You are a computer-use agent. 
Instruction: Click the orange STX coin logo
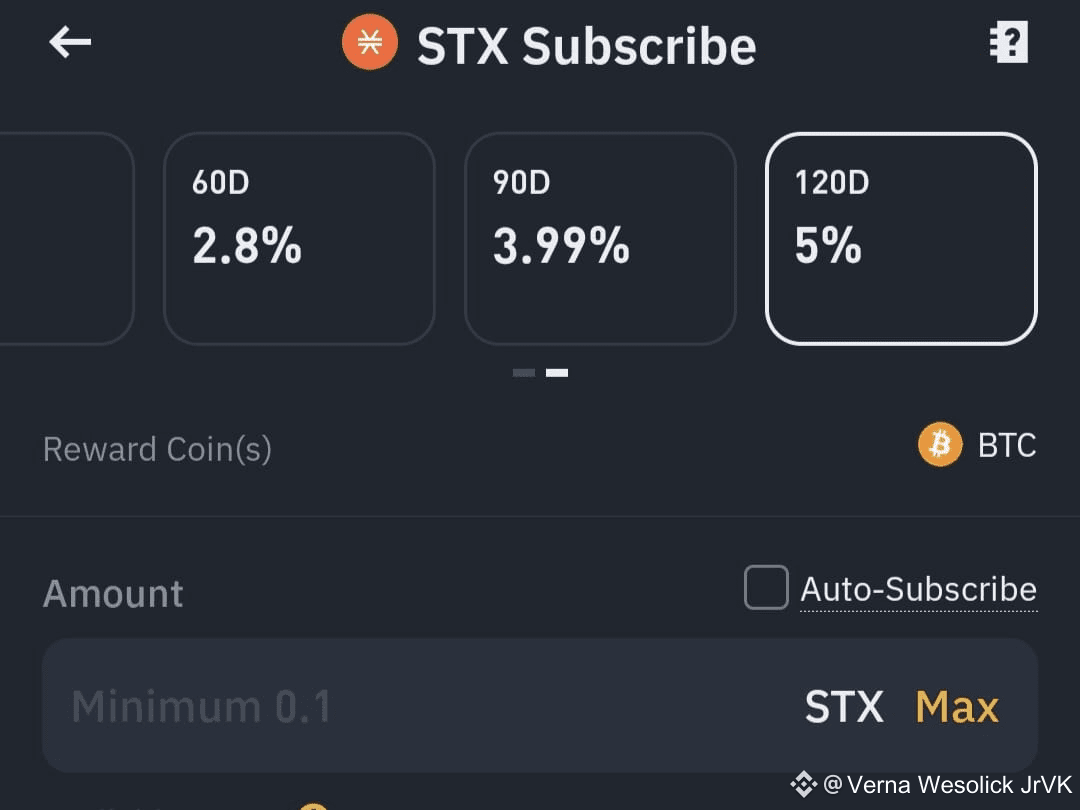click(369, 42)
